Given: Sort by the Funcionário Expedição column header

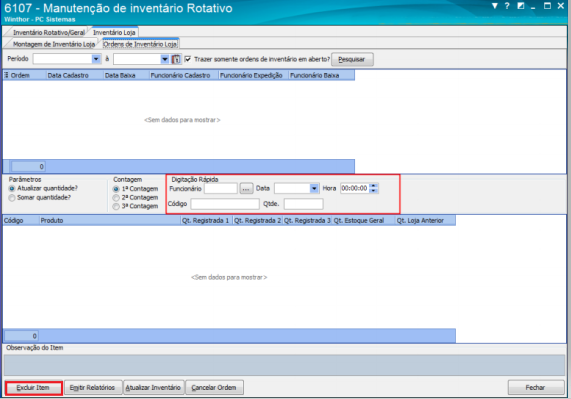Looking at the screenshot, I should click(x=254, y=75).
